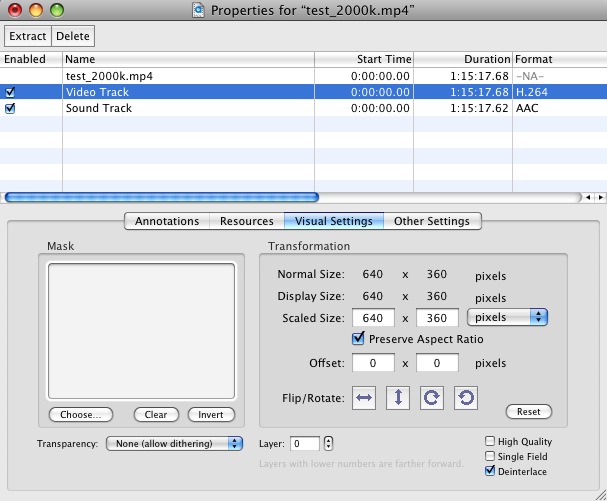Click the Delete track button
This screenshot has height=501, width=607.
73,36
